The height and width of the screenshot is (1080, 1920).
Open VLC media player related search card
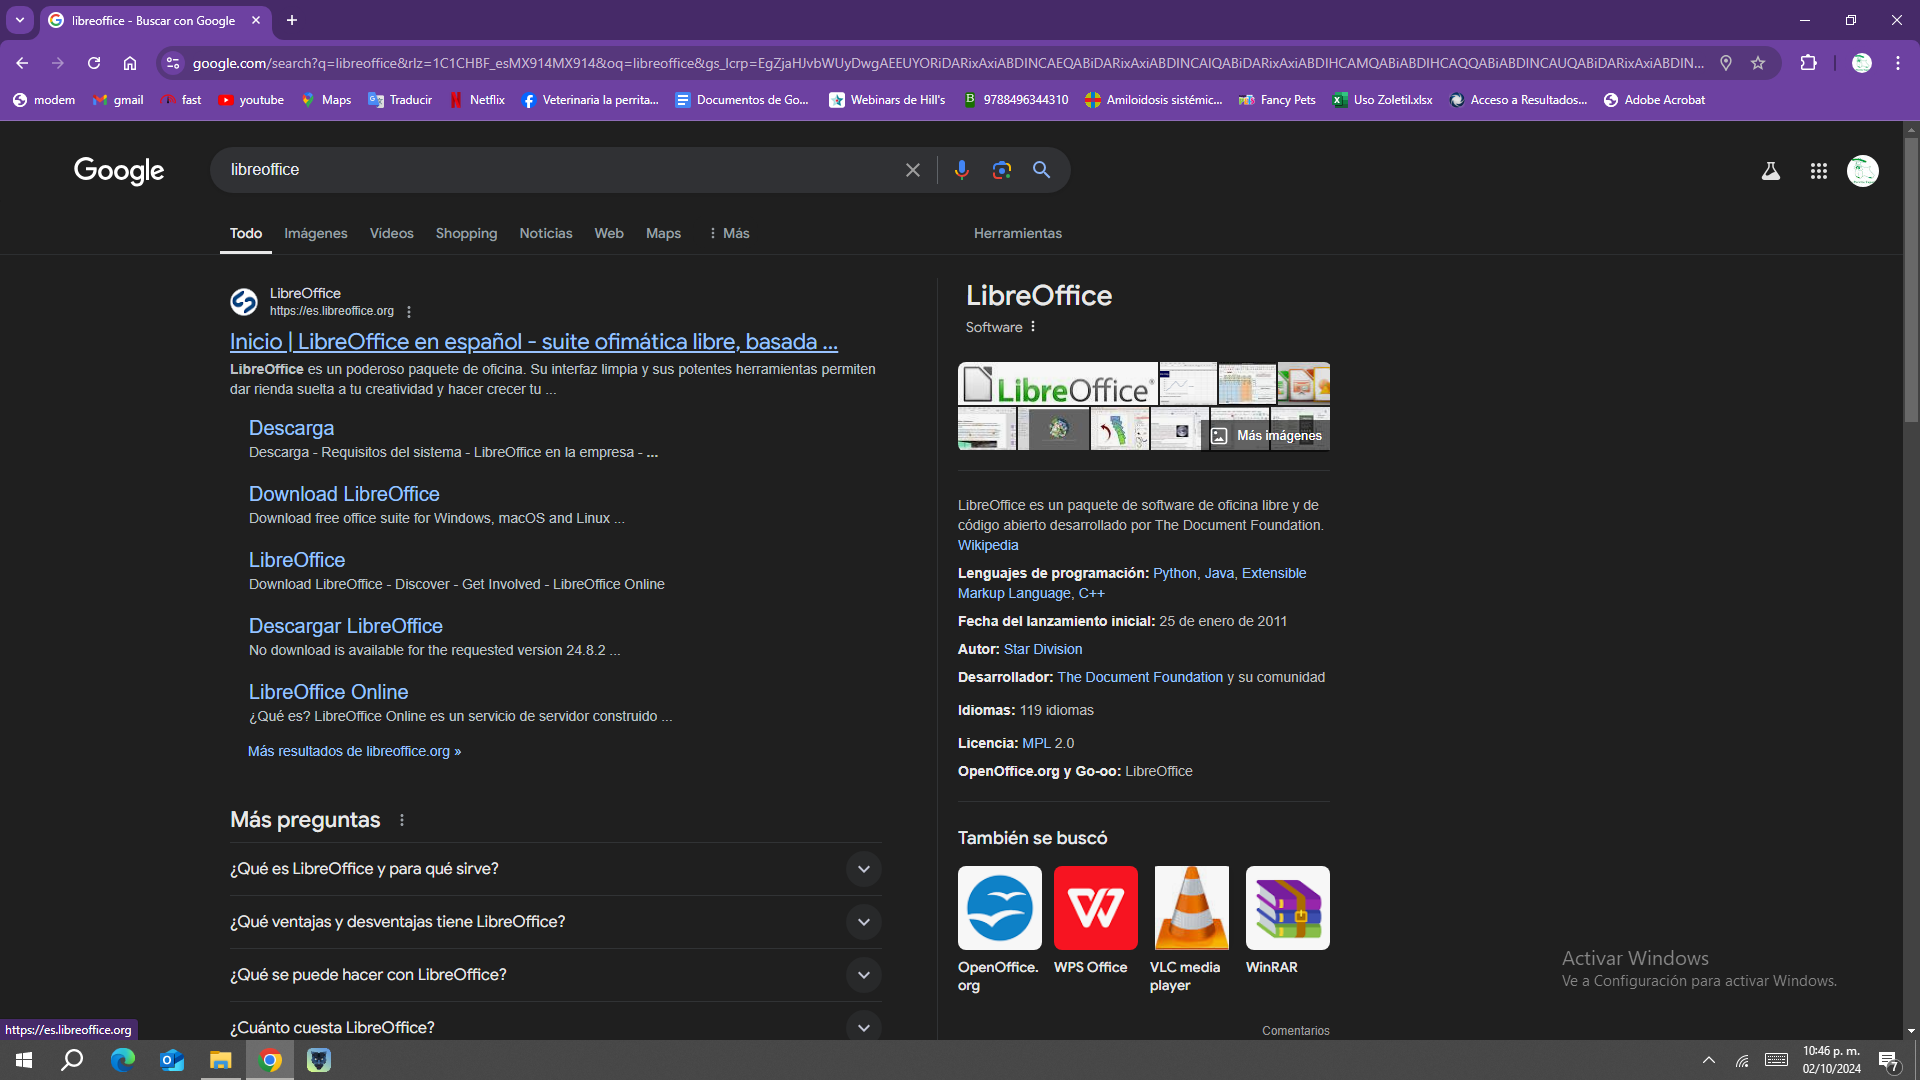click(1191, 930)
